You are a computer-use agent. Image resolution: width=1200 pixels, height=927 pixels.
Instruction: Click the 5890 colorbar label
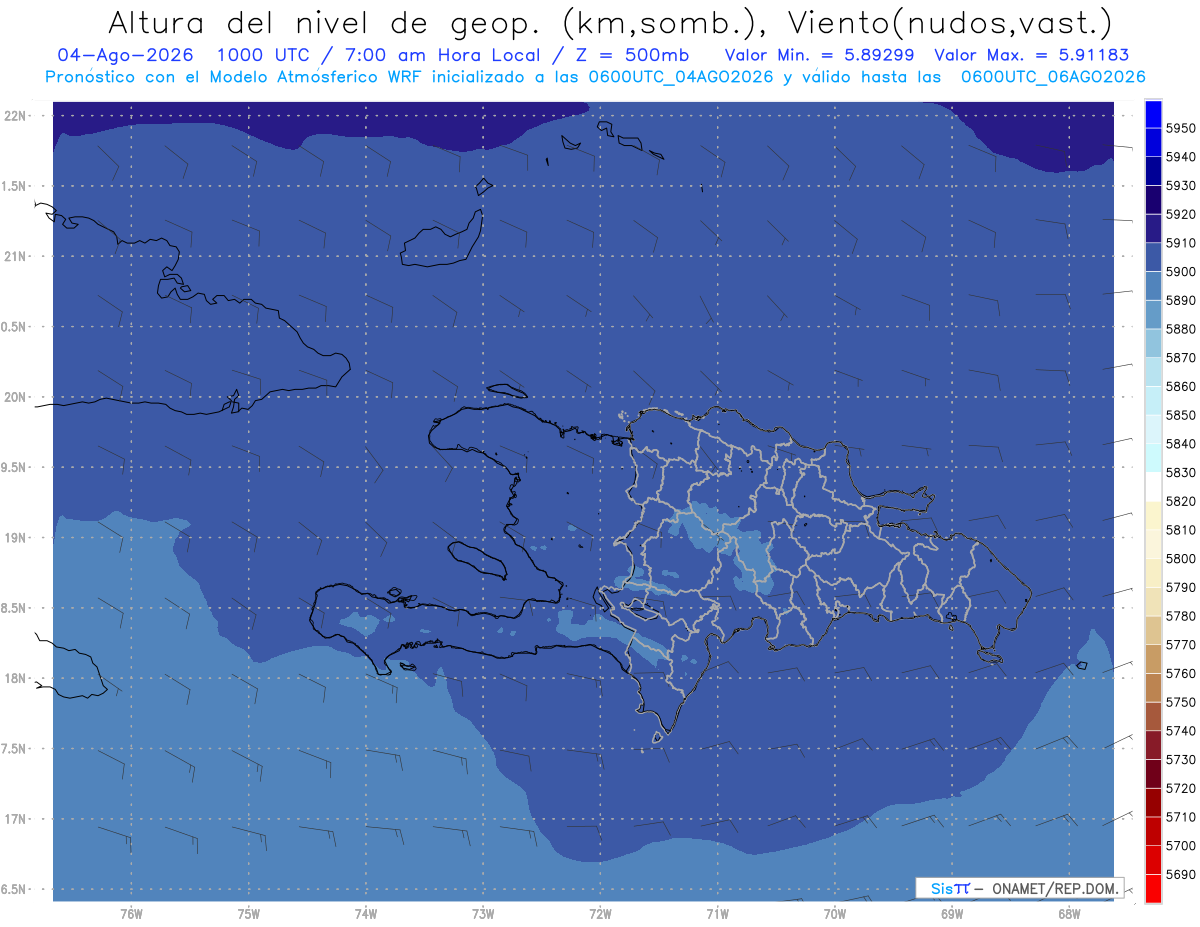(x=1180, y=300)
